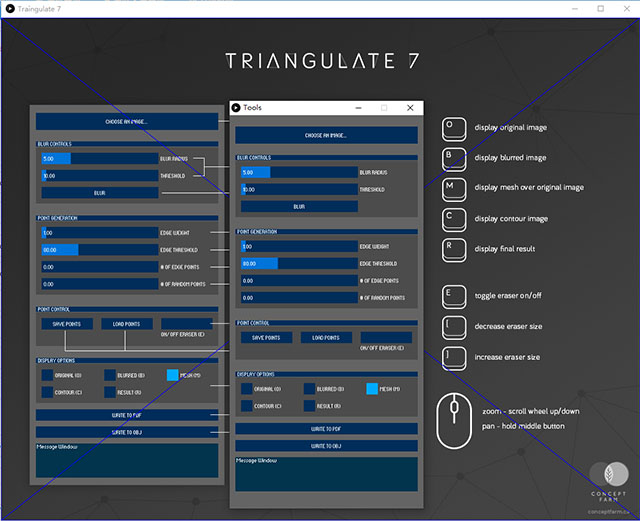
Task: Click Write to PDF in Tools window
Action: [326, 429]
